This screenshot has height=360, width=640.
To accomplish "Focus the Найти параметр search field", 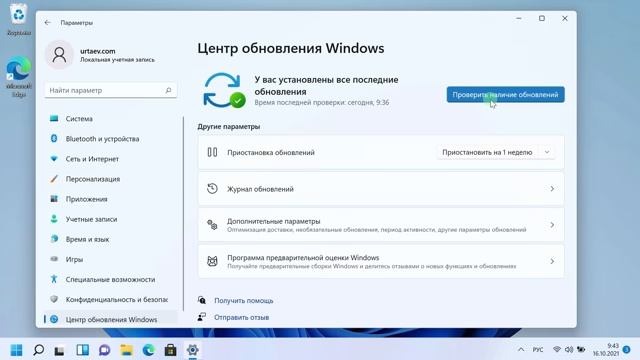I will pyautogui.click(x=111, y=90).
